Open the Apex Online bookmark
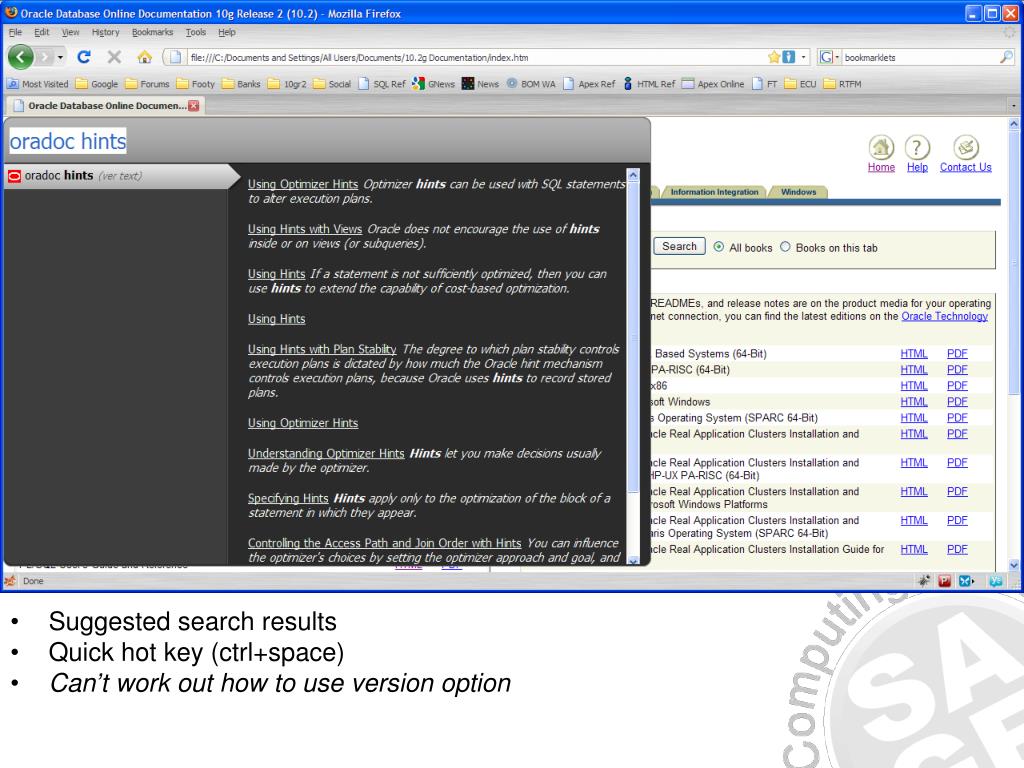The height and width of the screenshot is (768, 1024). 713,84
